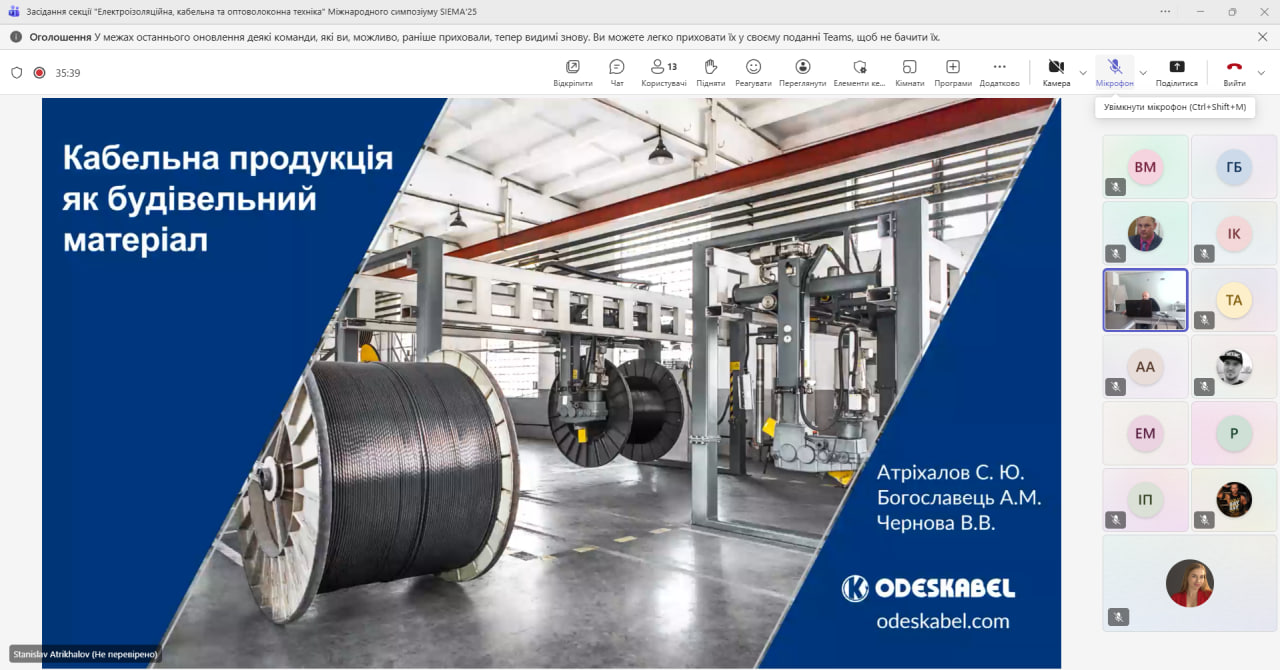Select the large red-haired woman participant tile

point(1190,583)
